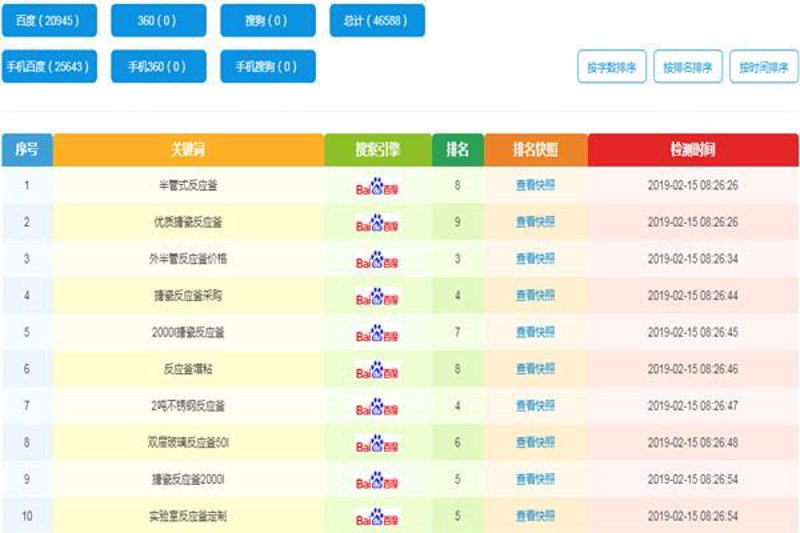Select keyword 双层玻璃反应釜50l
This screenshot has width=800, height=533.
coord(188,442)
